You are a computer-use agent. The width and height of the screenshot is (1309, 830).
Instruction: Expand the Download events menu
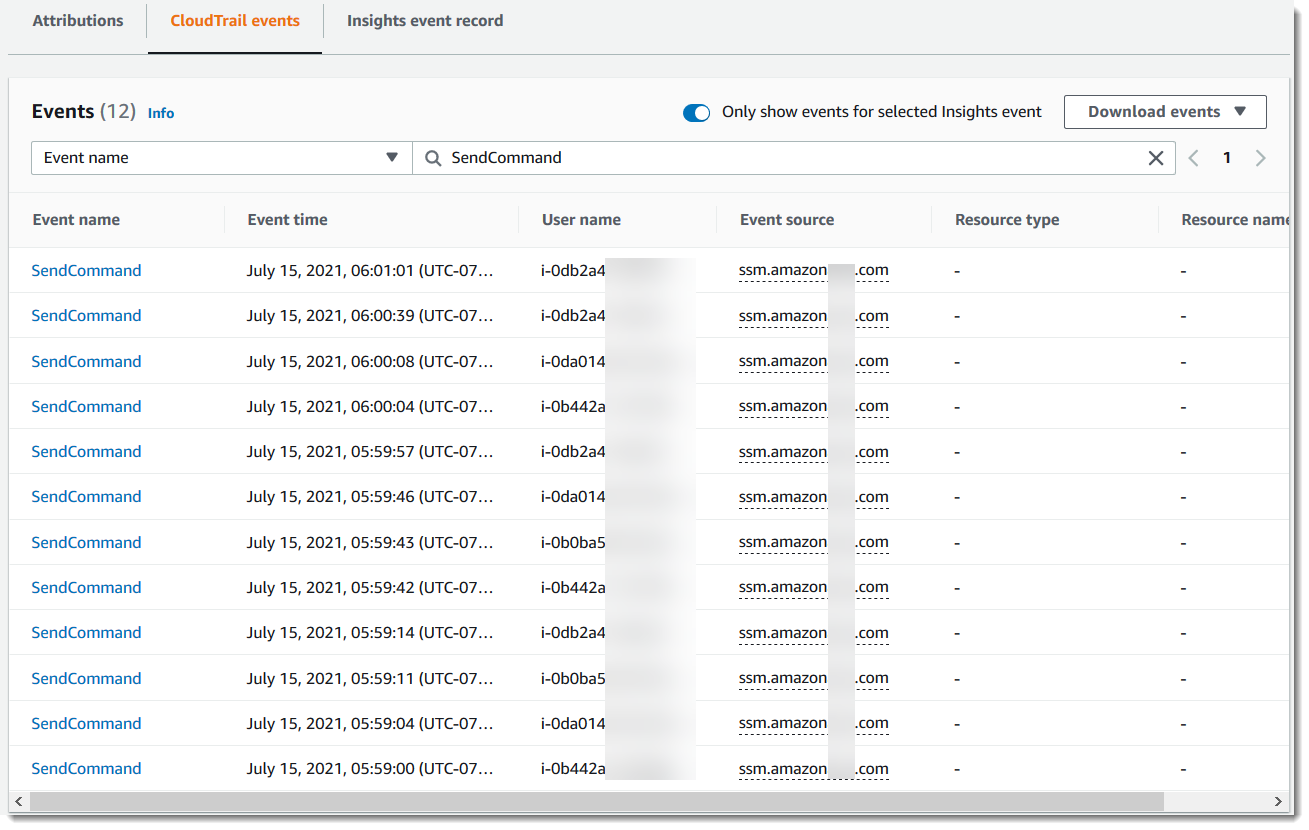(1164, 112)
